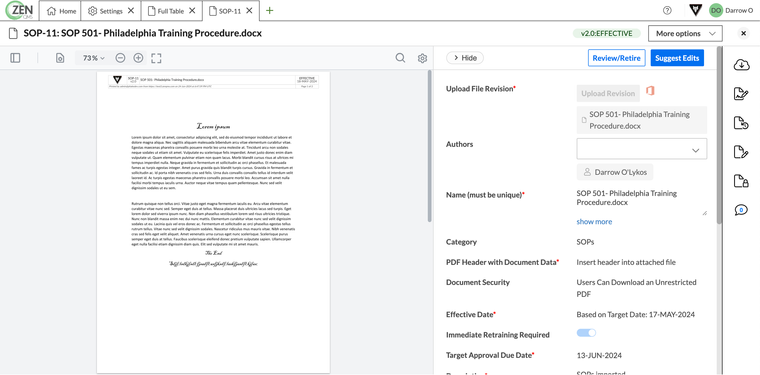760x375 pixels.
Task: Click the show more link
Action: 594,221
